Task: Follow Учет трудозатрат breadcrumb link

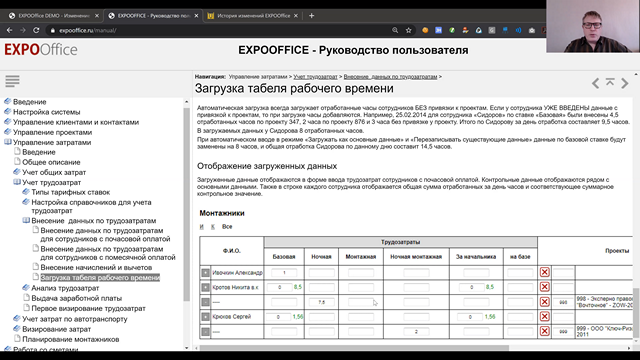Action: click(315, 77)
